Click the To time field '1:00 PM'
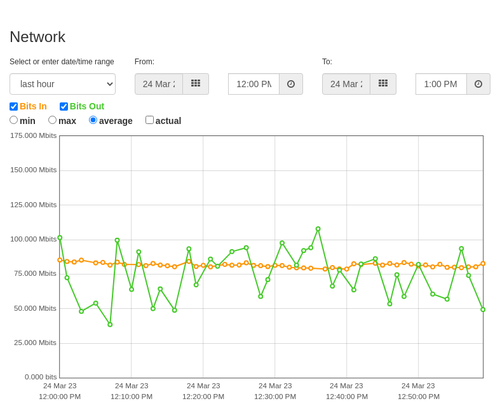The width and height of the screenshot is (500, 403). point(441,84)
